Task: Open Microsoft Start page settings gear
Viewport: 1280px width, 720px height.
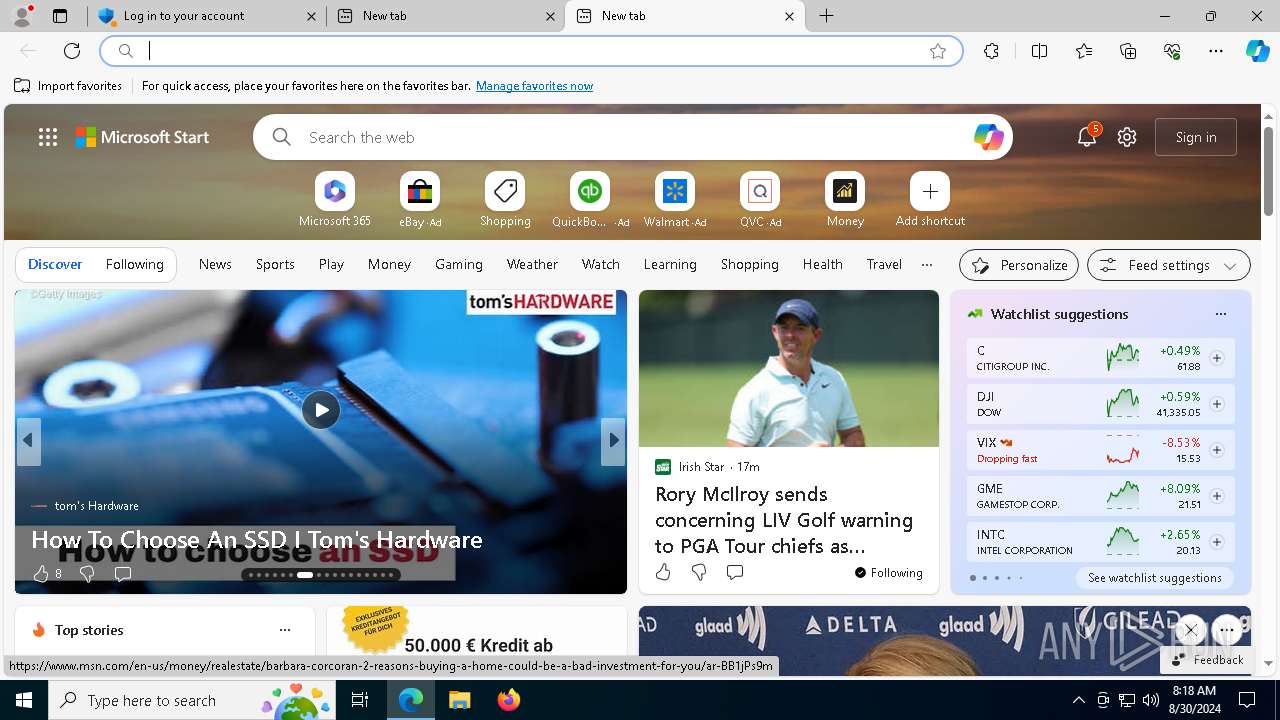Action: pos(1127,137)
